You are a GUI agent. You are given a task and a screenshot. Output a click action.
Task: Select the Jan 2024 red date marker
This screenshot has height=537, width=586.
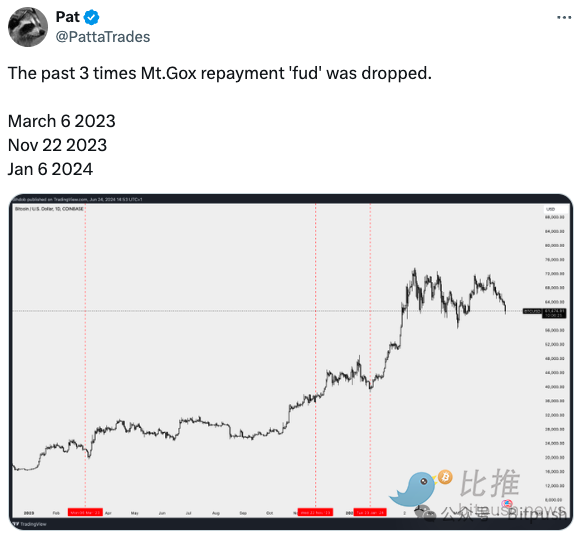coord(370,512)
